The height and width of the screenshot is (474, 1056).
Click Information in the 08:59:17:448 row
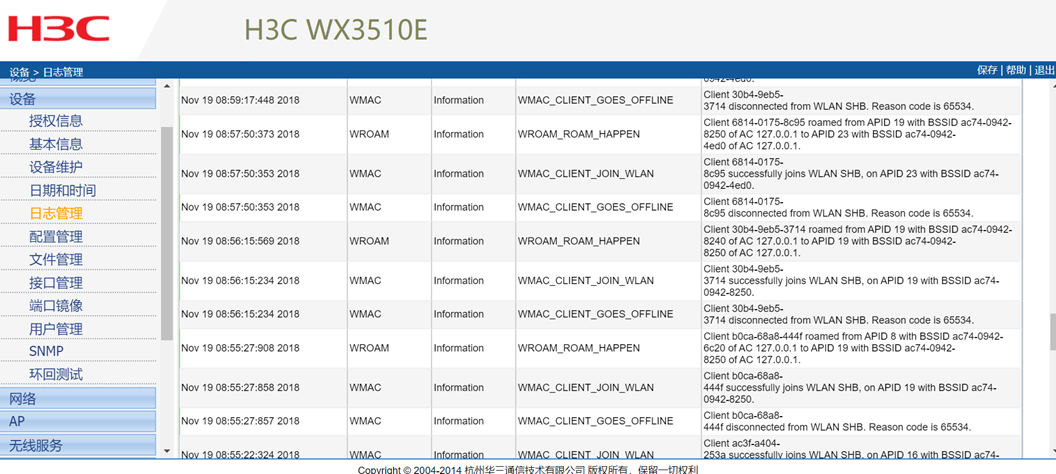459,100
